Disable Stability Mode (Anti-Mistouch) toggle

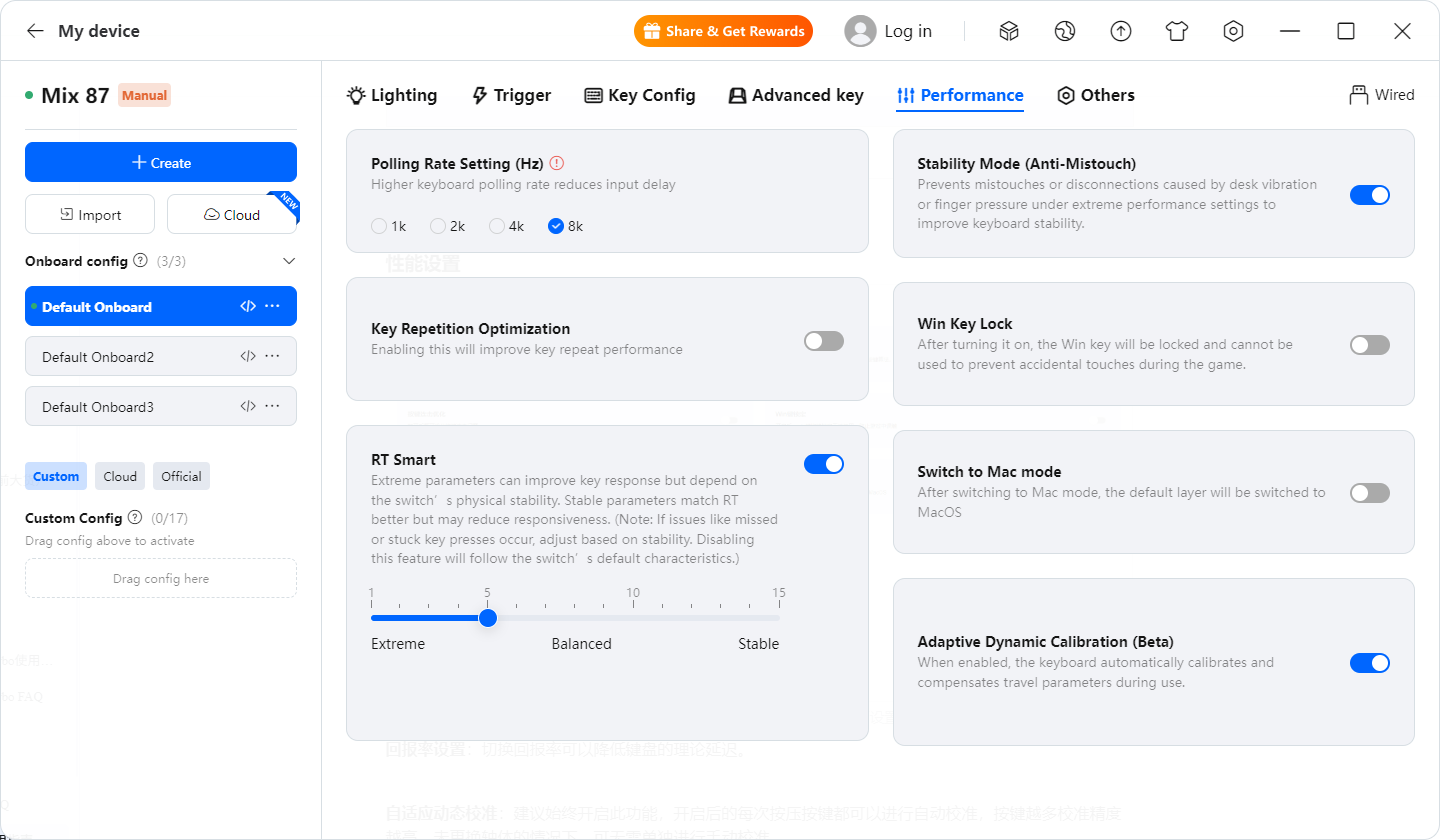[x=1370, y=195]
